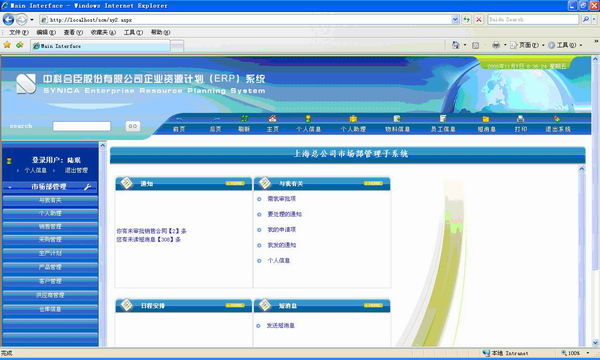Collapse the 市场部管理 sidebar section
This screenshot has width=600, height=360.
point(10,187)
